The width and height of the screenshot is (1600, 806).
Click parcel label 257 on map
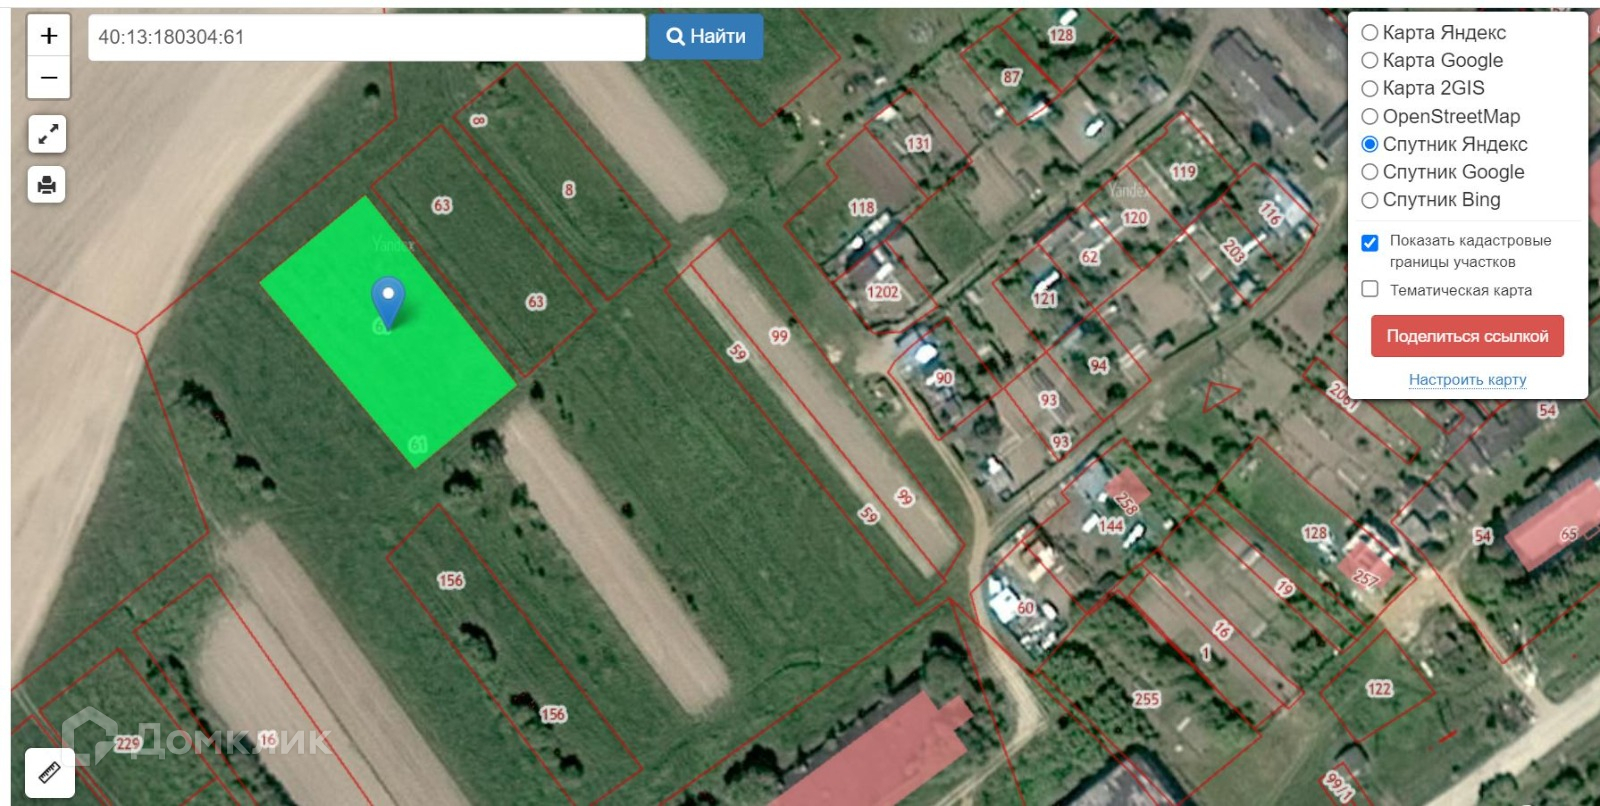click(1366, 578)
